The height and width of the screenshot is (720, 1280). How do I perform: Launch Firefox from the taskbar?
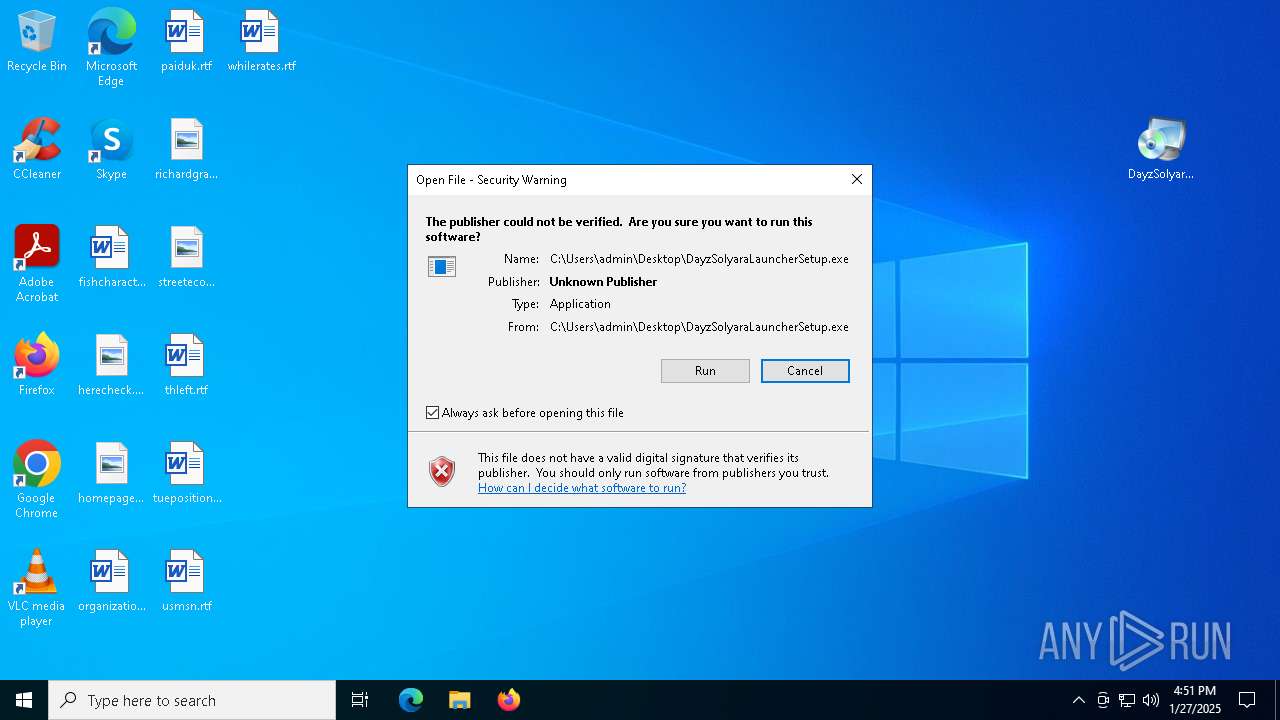(509, 700)
